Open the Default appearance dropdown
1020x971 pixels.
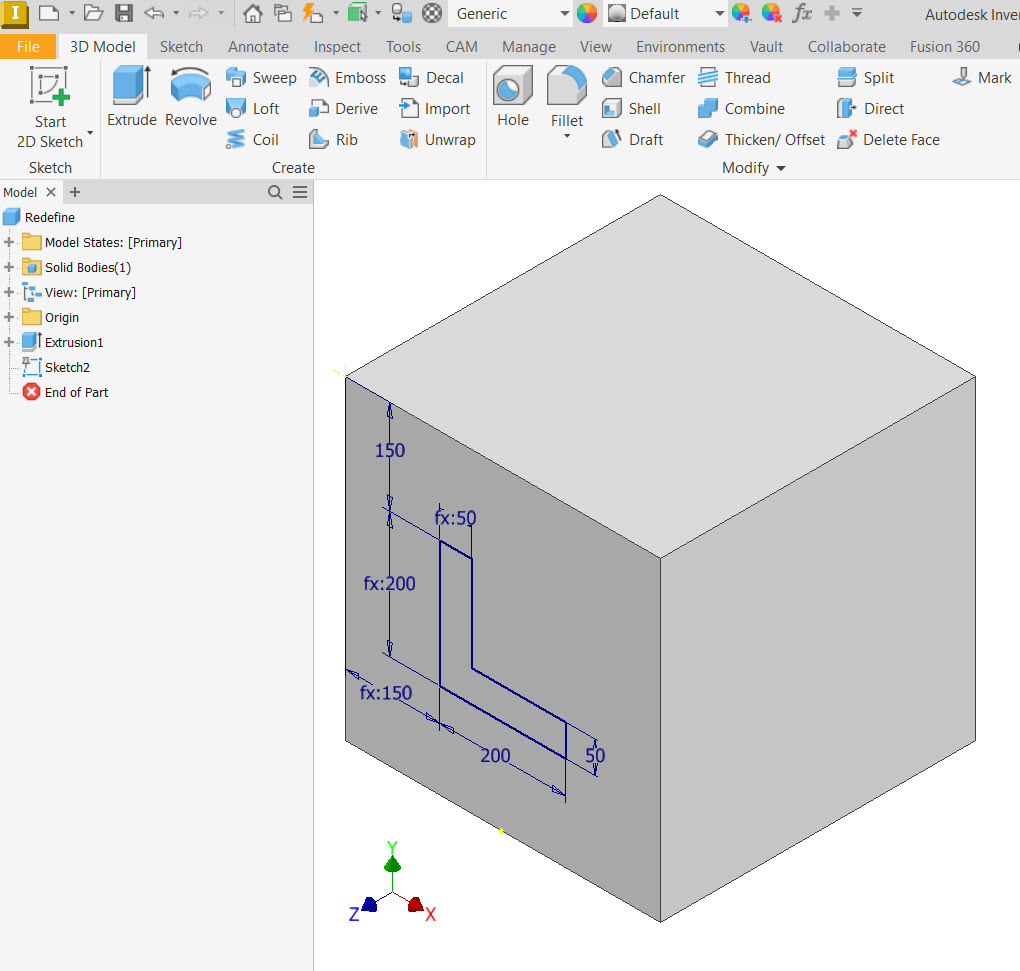[719, 14]
